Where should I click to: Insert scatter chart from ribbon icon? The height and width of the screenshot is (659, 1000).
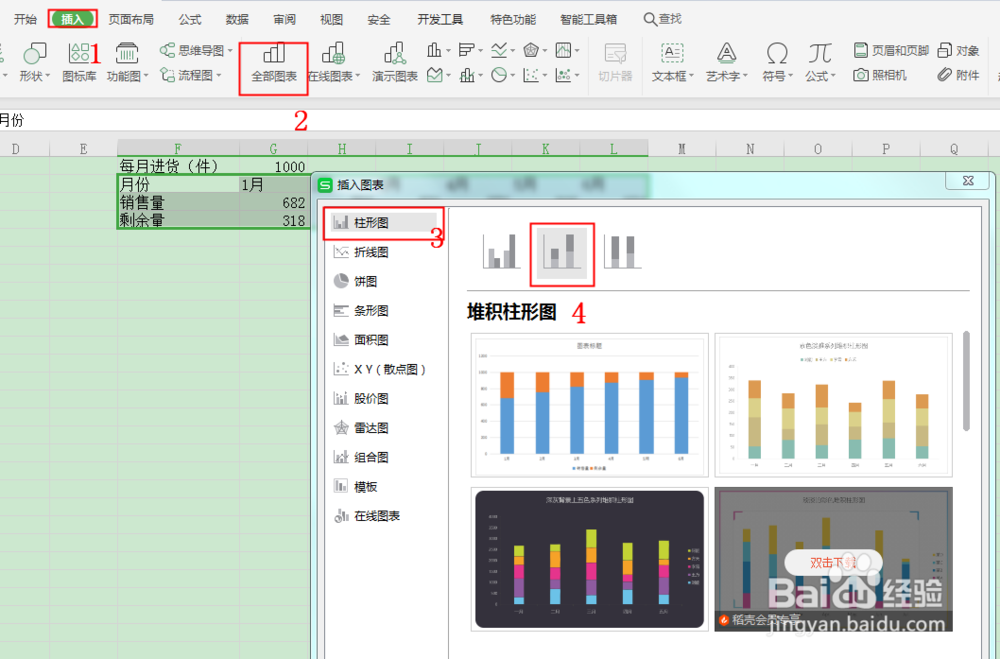[531, 75]
